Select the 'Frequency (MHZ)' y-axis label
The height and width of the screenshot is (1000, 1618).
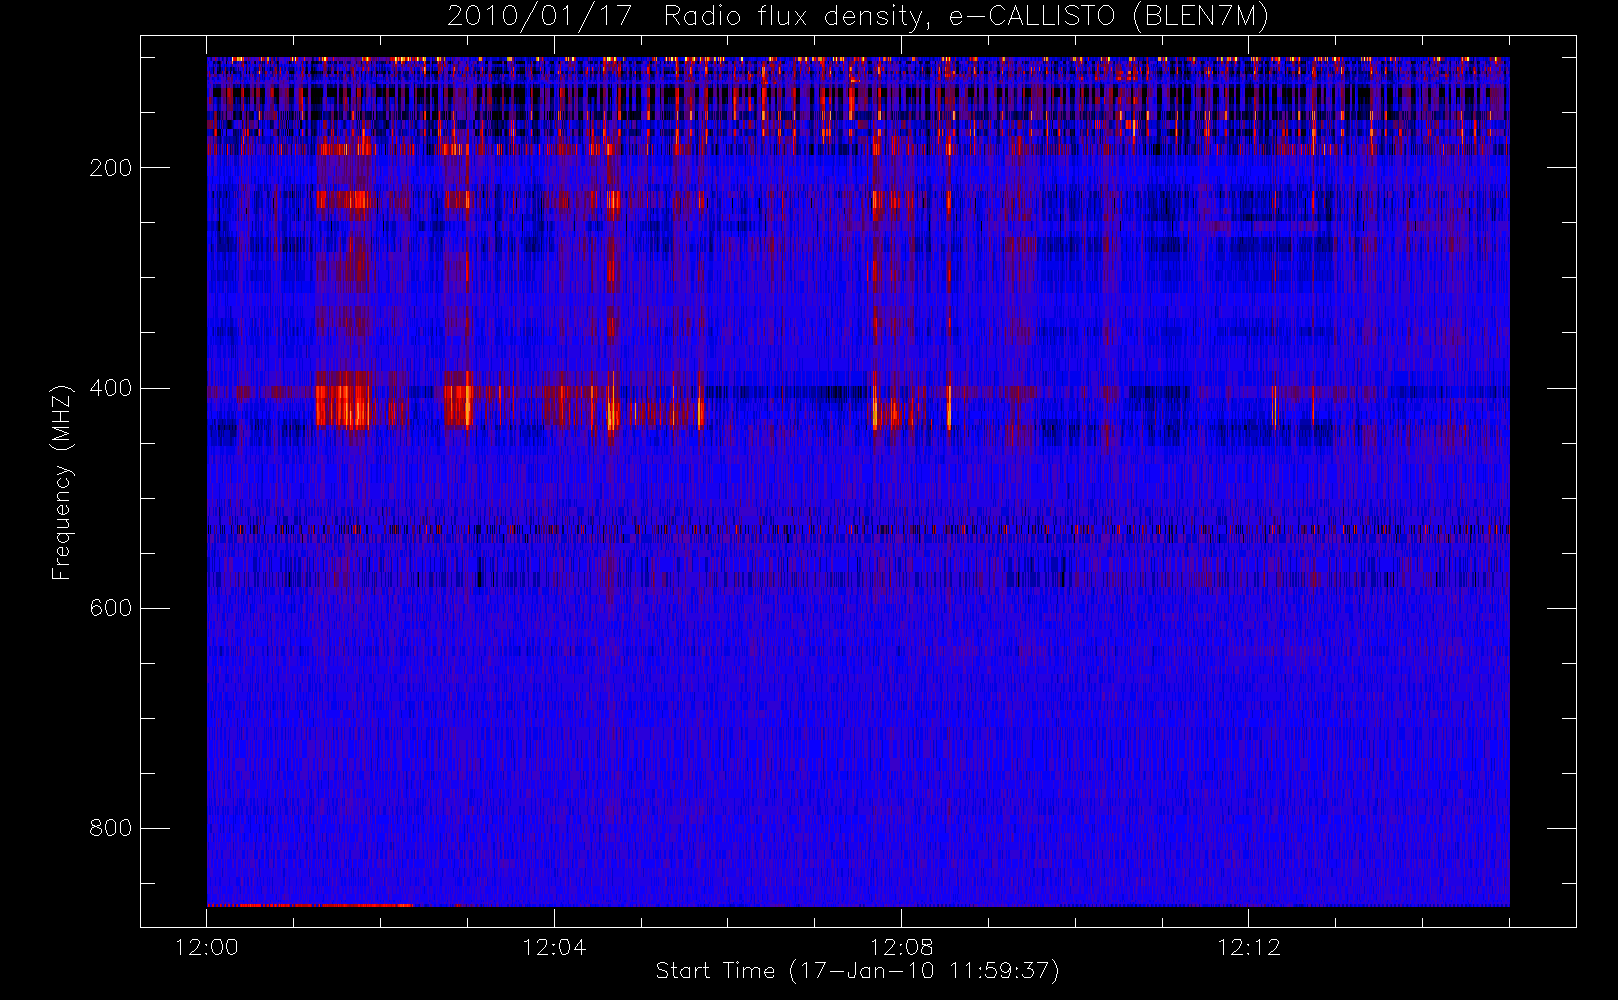(x=62, y=482)
